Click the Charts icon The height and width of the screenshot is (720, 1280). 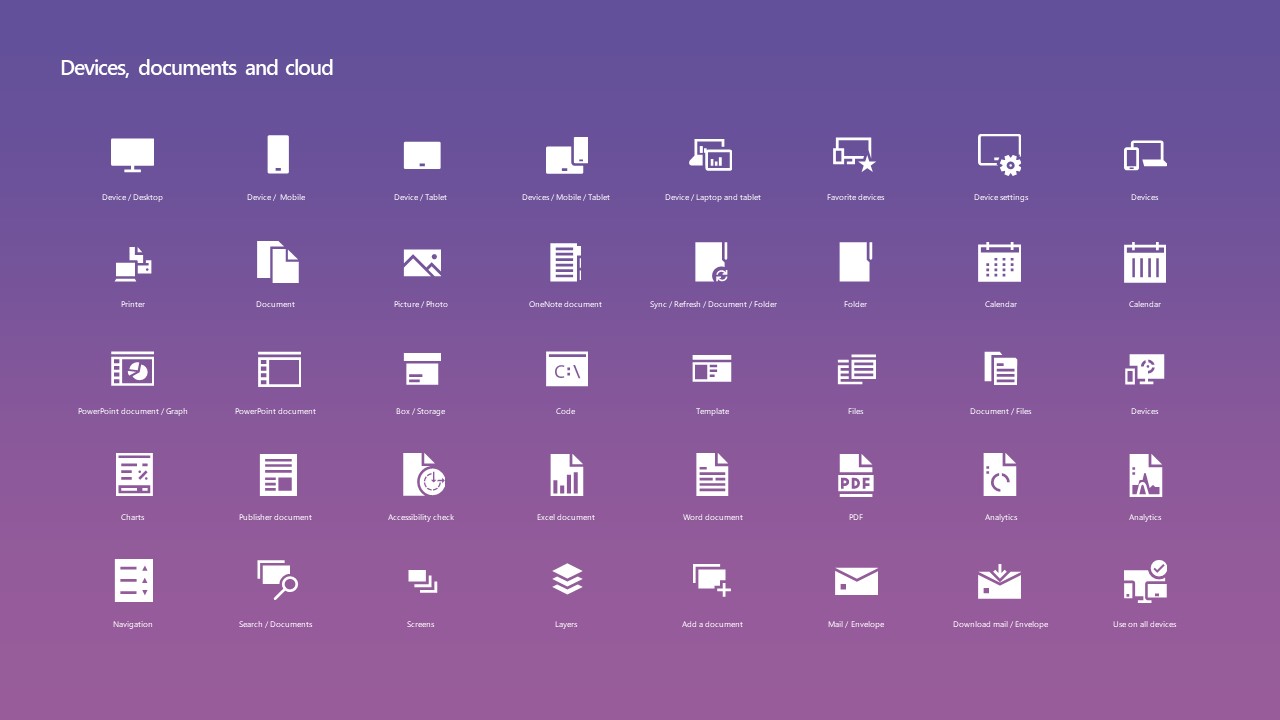[134, 475]
